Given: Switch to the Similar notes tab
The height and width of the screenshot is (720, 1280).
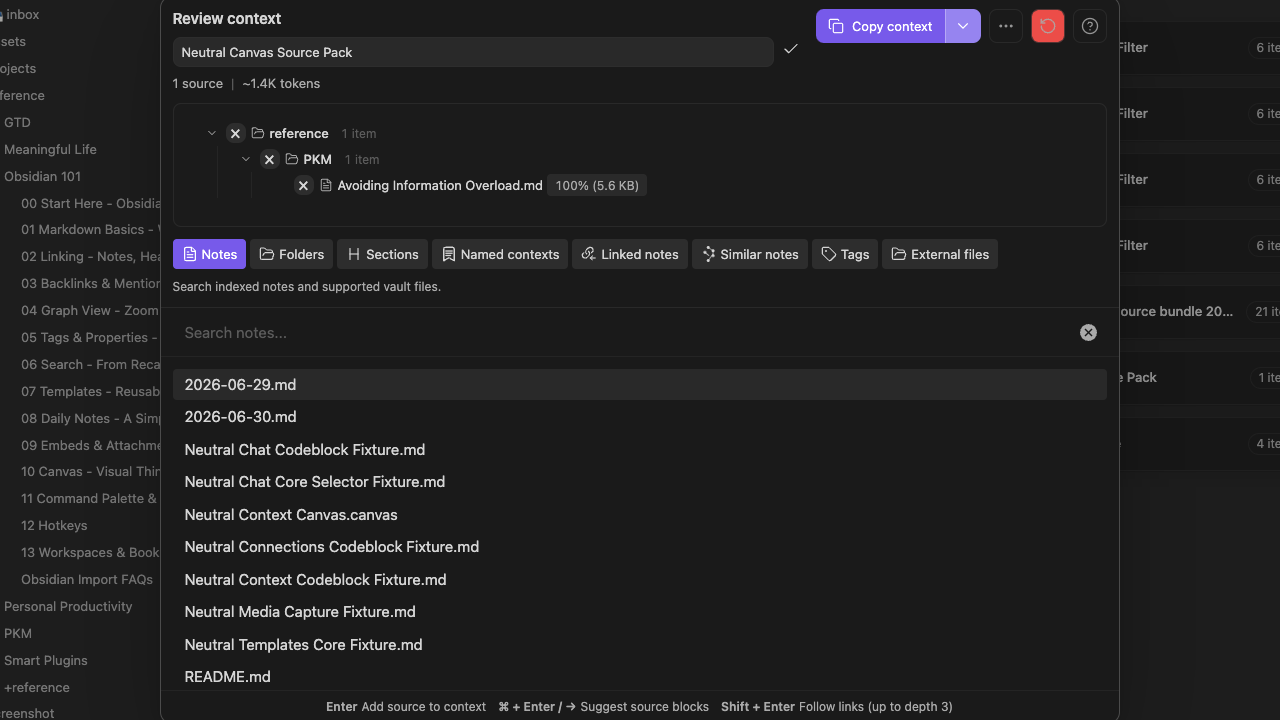Looking at the screenshot, I should (x=750, y=254).
